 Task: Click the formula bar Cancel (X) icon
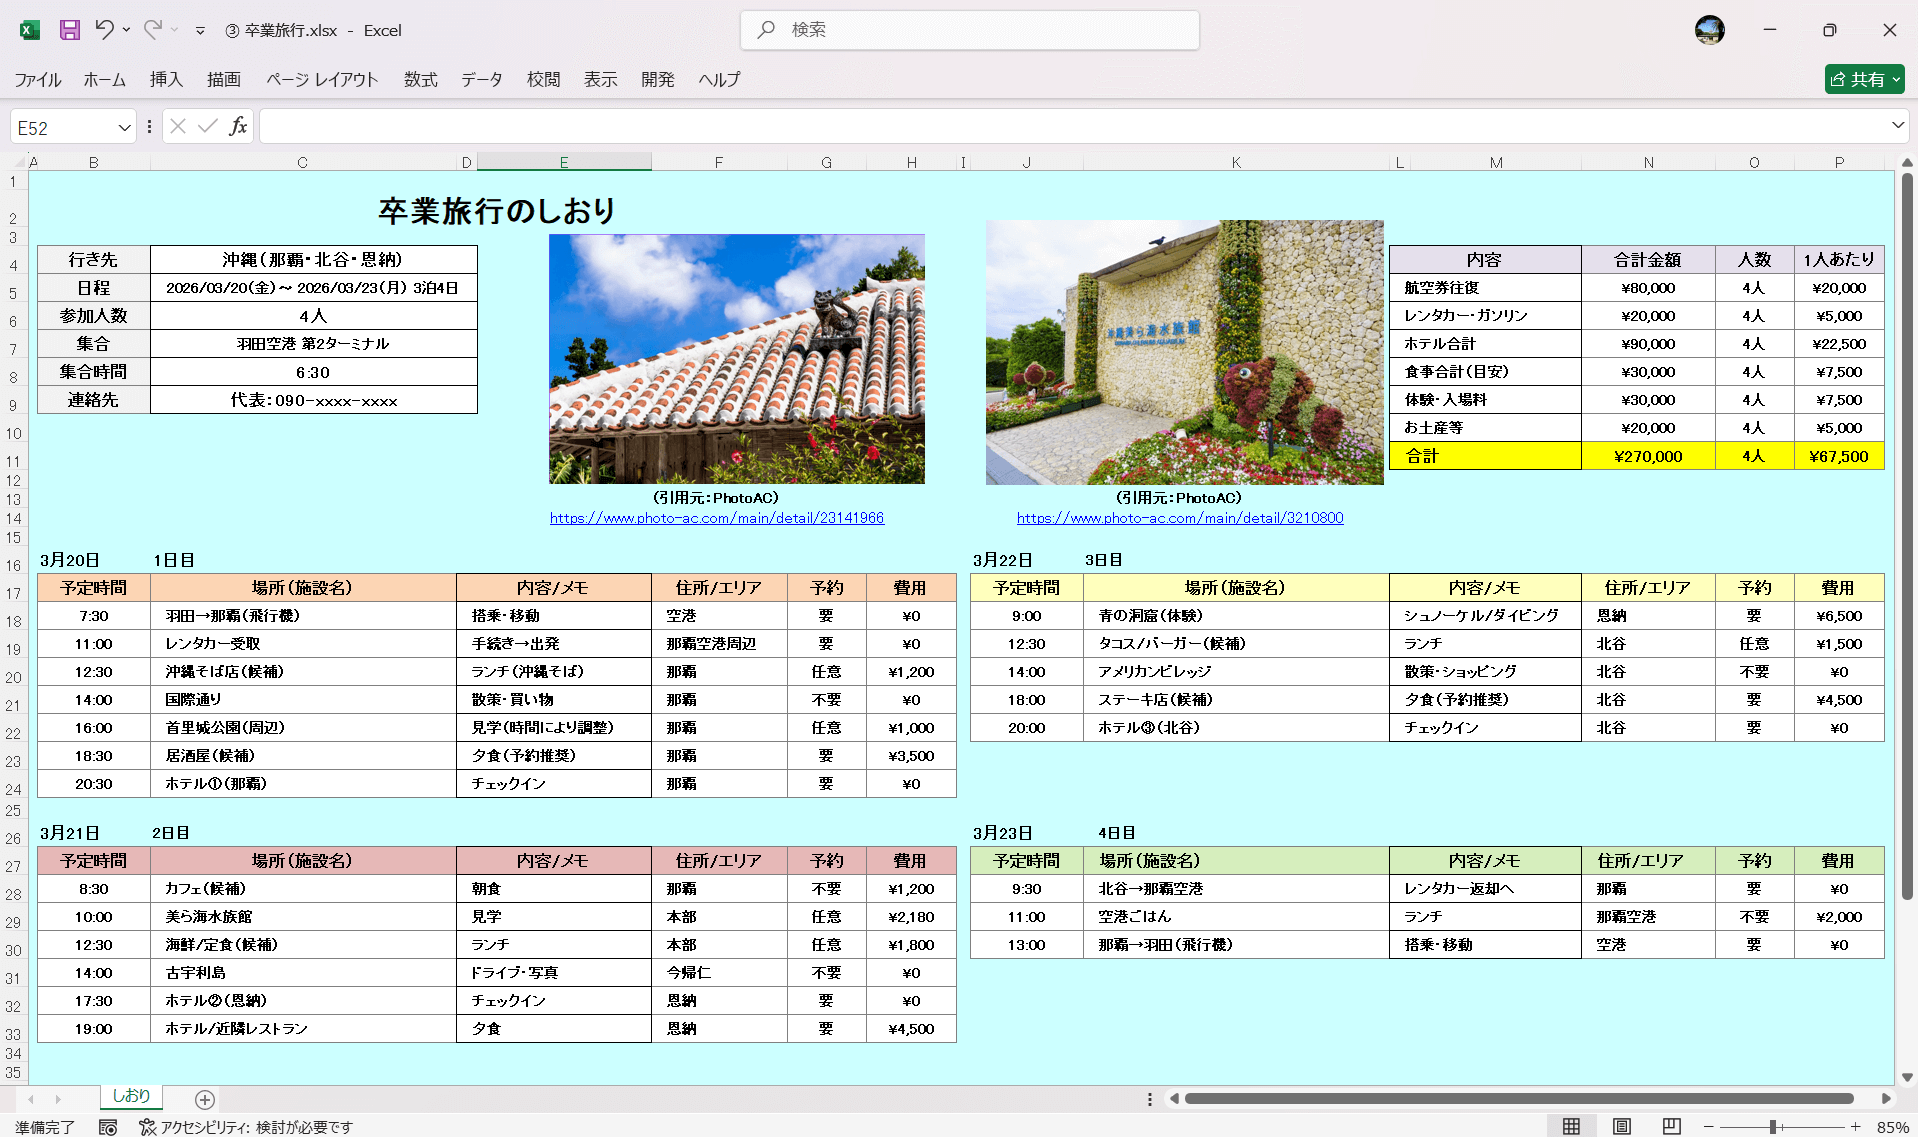(x=177, y=126)
